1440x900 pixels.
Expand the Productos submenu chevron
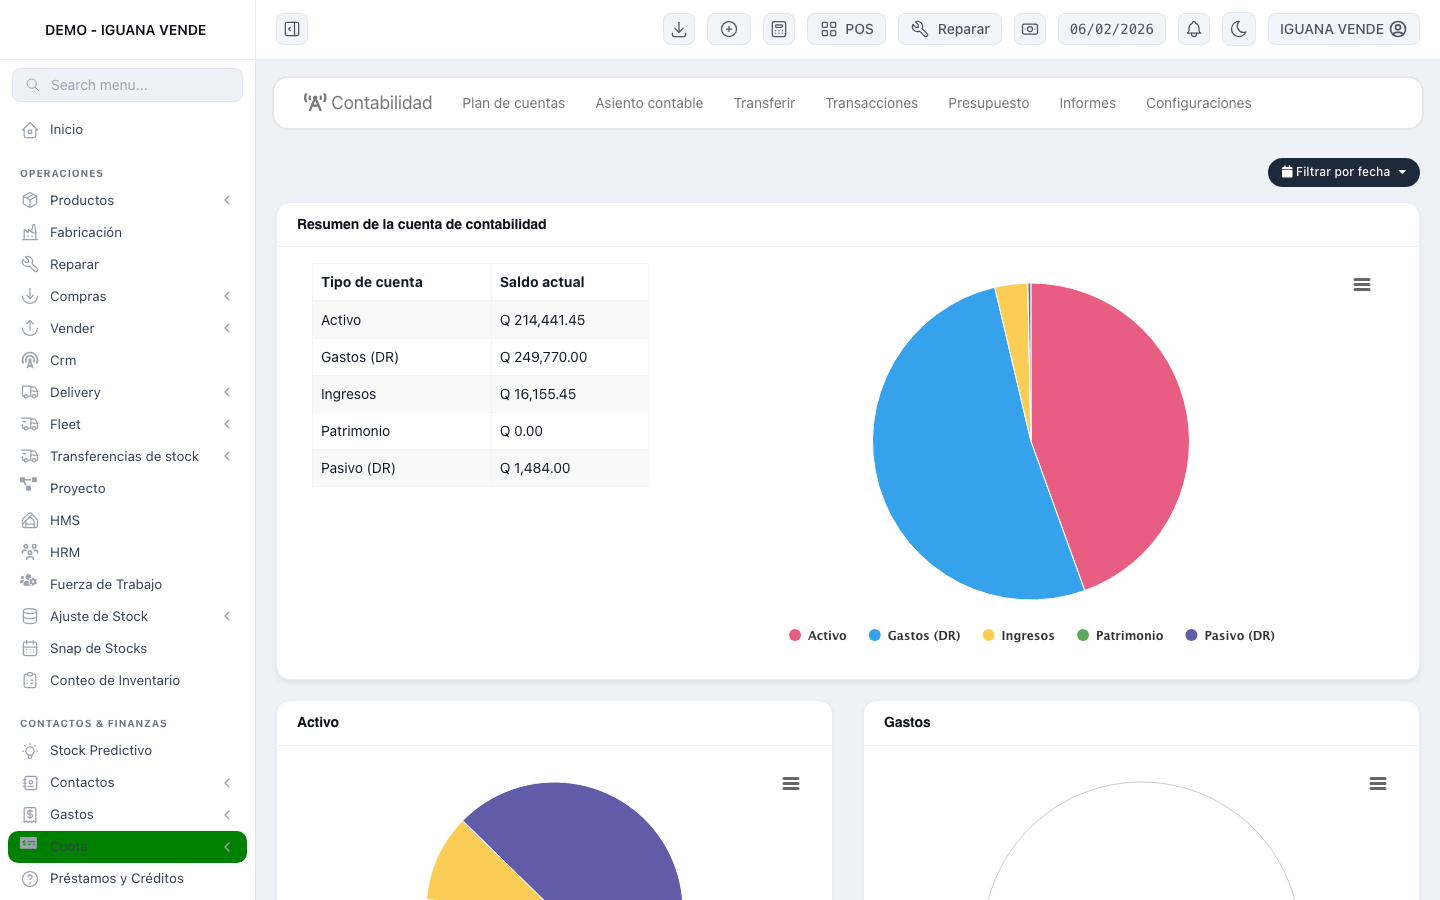(227, 200)
